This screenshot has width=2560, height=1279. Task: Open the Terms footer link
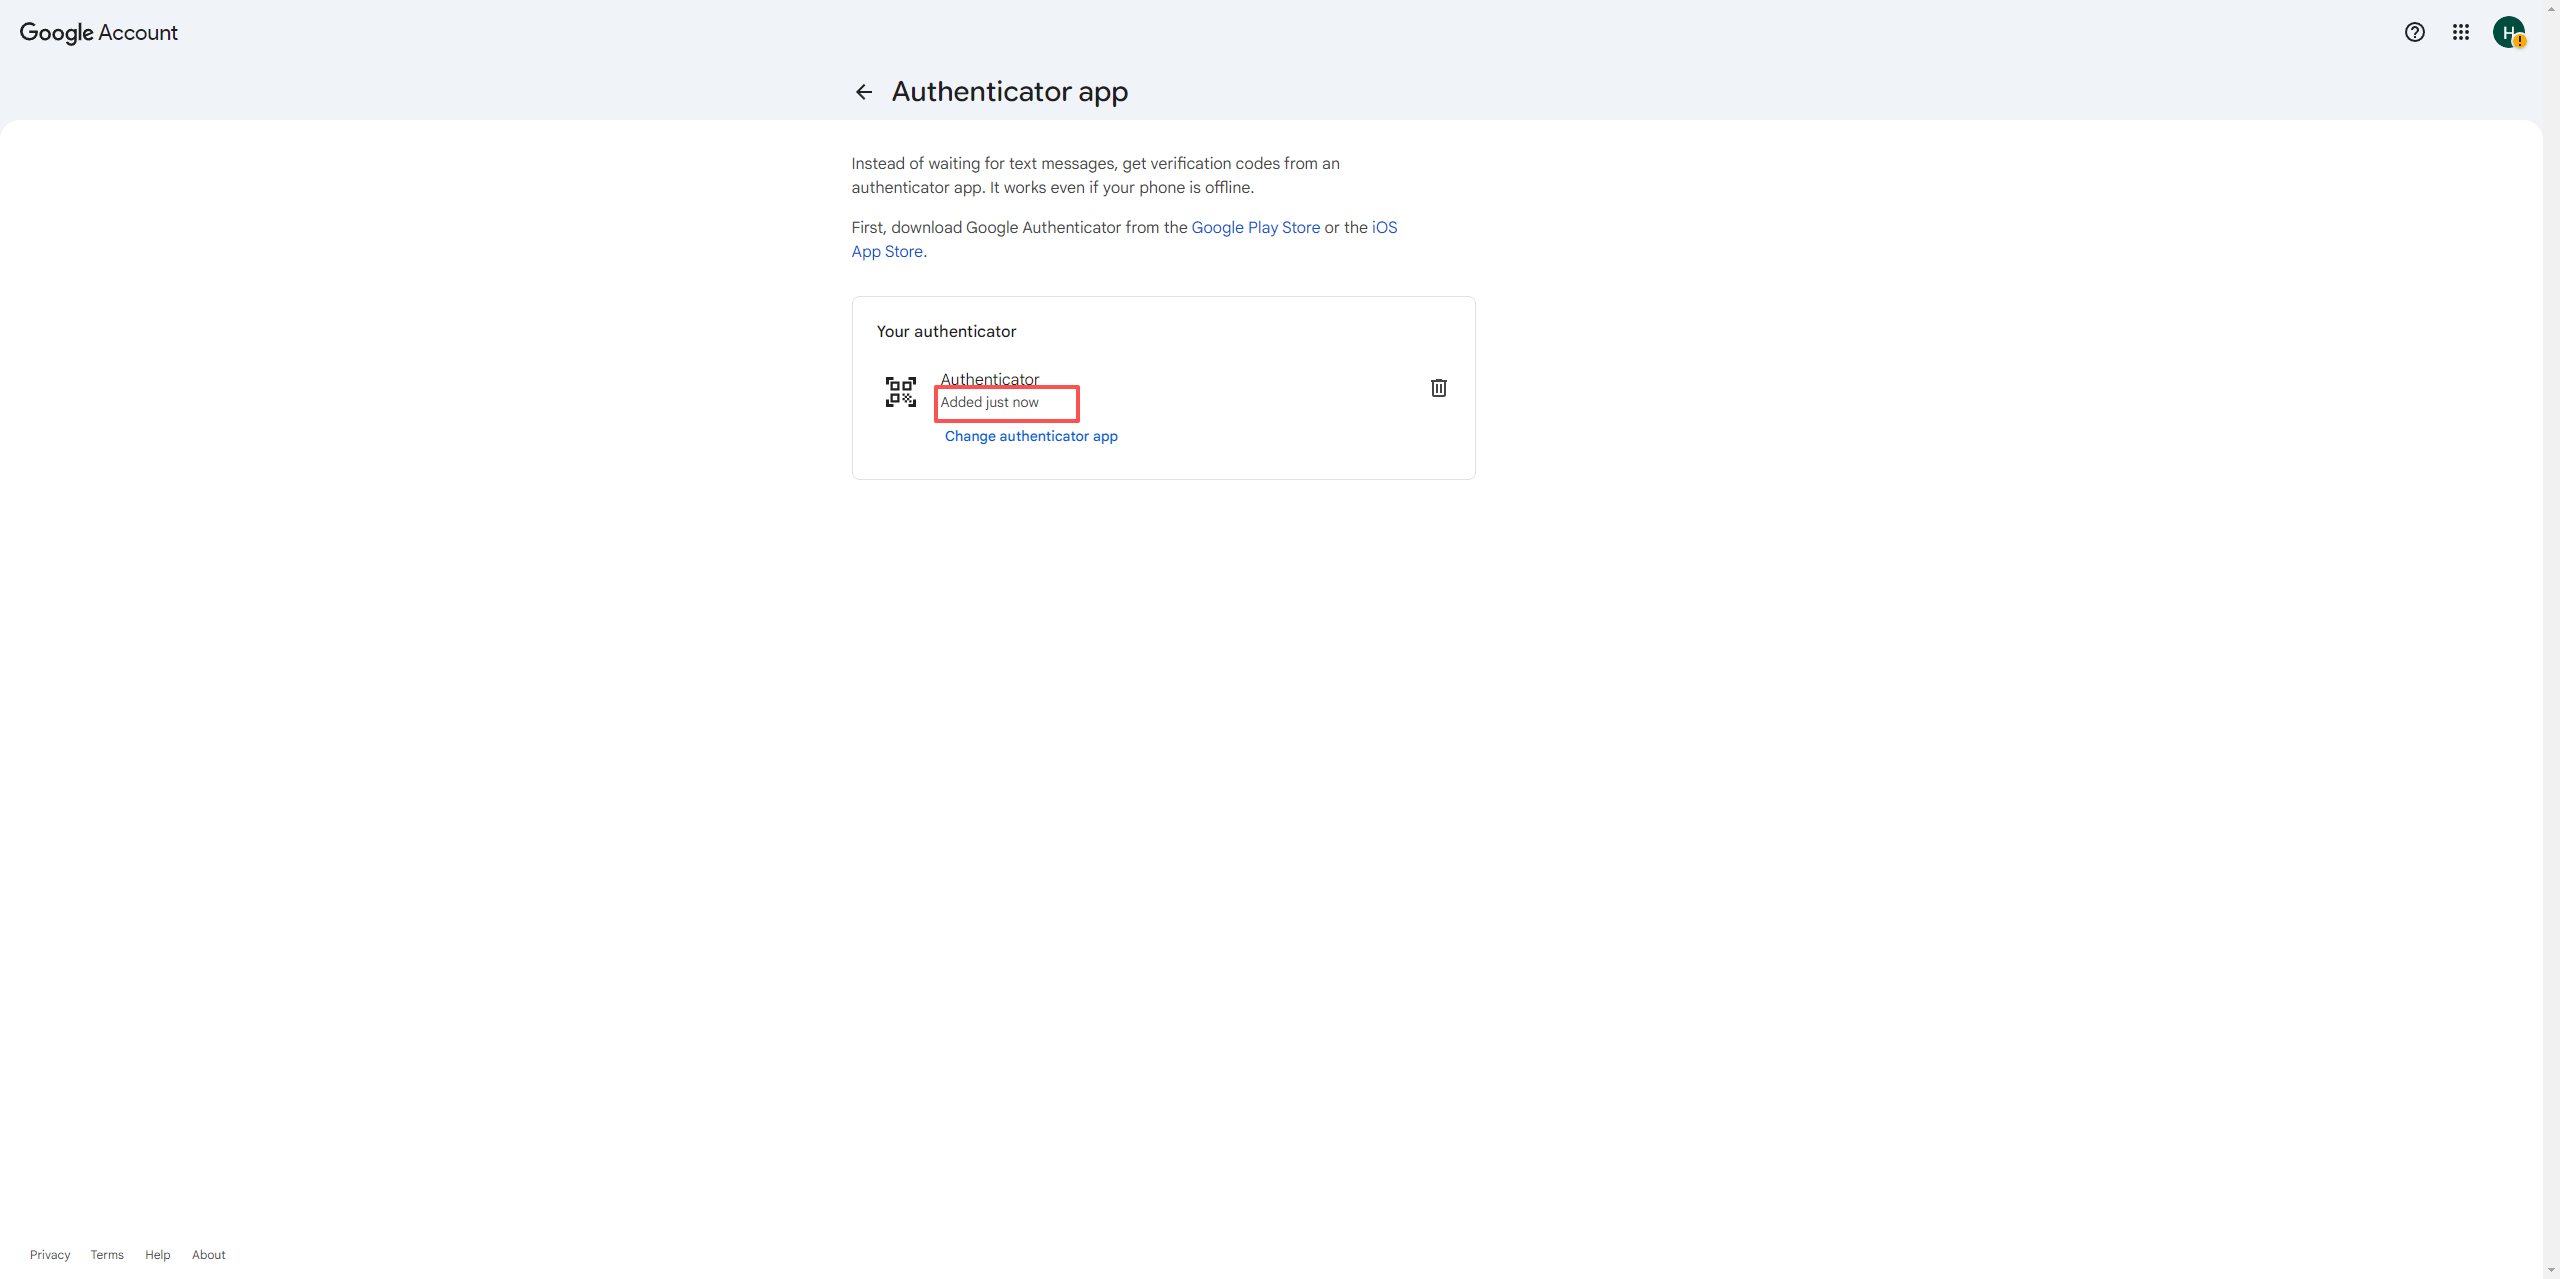tap(107, 1254)
